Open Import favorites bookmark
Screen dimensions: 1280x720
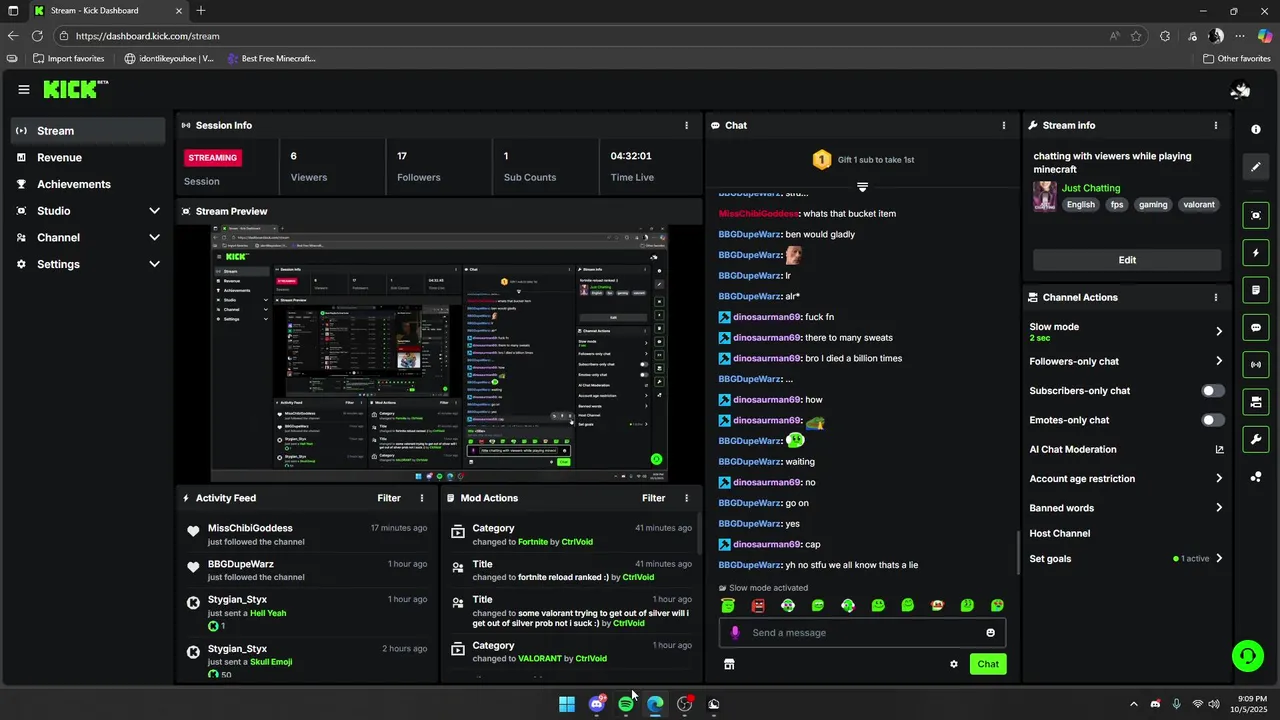pos(69,59)
